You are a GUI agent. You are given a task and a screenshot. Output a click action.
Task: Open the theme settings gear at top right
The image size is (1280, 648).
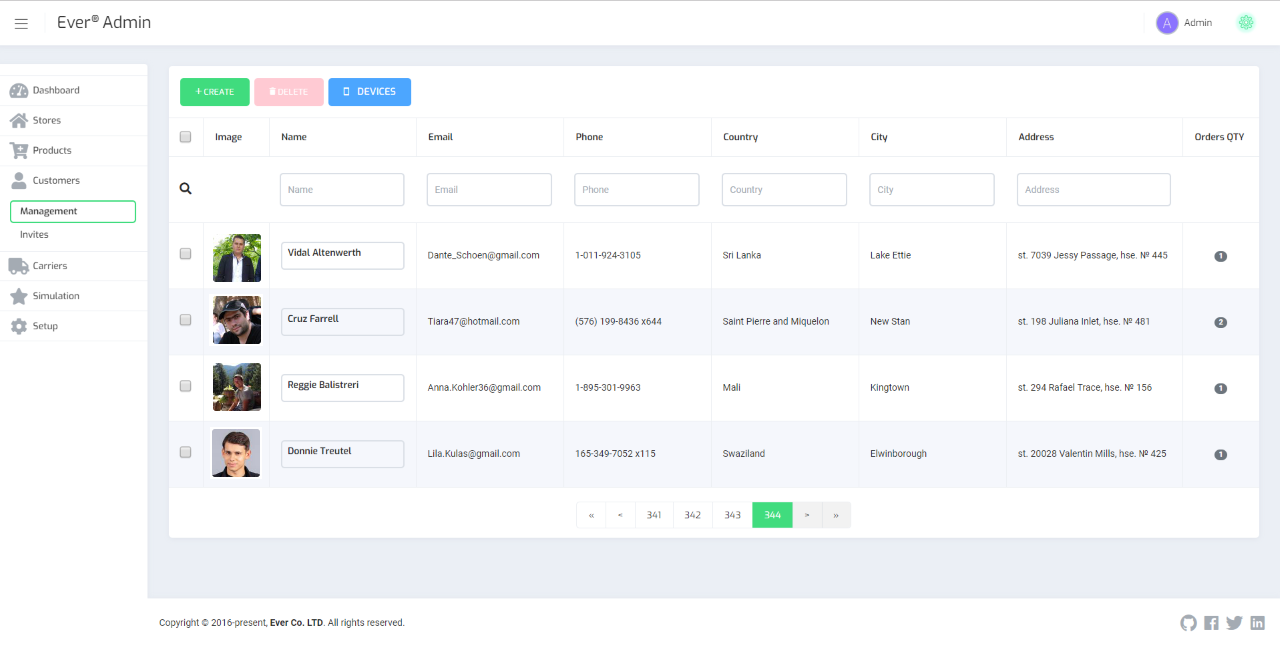coord(1245,21)
